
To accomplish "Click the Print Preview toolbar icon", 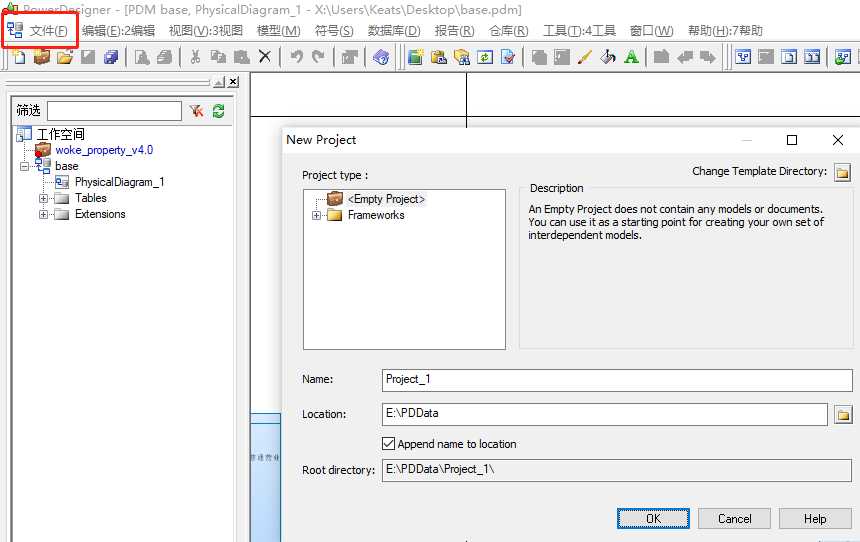I will 142,57.
